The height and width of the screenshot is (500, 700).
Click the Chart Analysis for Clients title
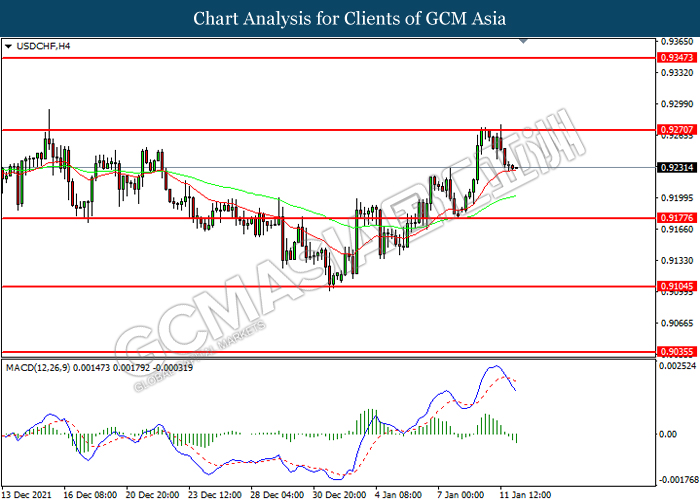(x=350, y=18)
